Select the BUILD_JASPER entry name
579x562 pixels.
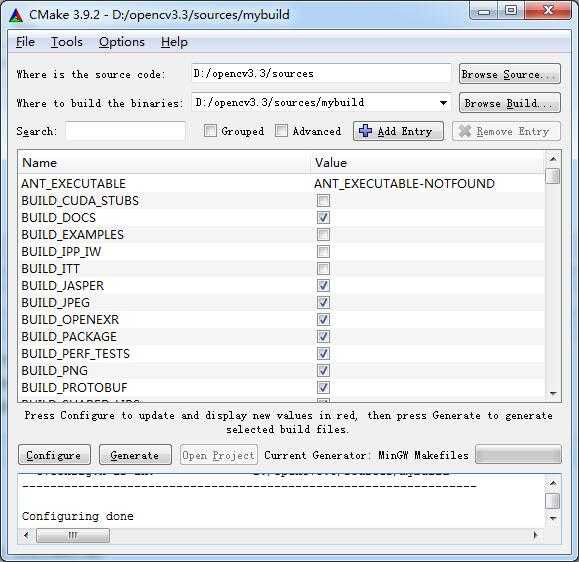coord(62,285)
